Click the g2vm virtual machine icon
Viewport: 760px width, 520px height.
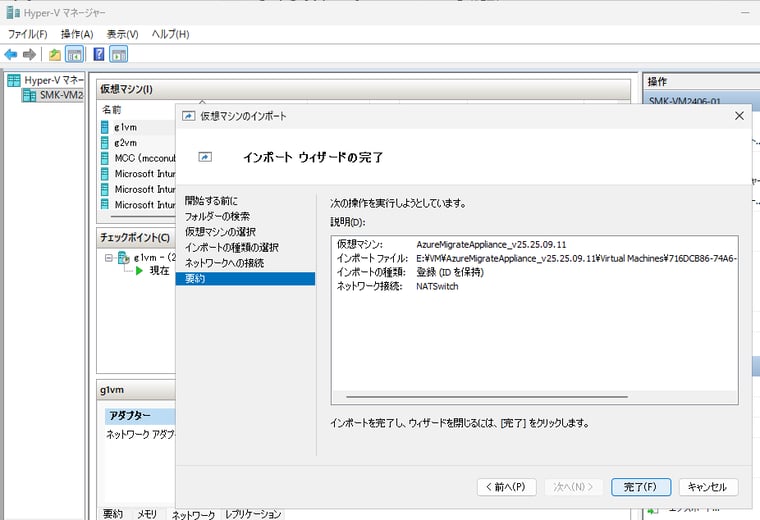[x=105, y=142]
